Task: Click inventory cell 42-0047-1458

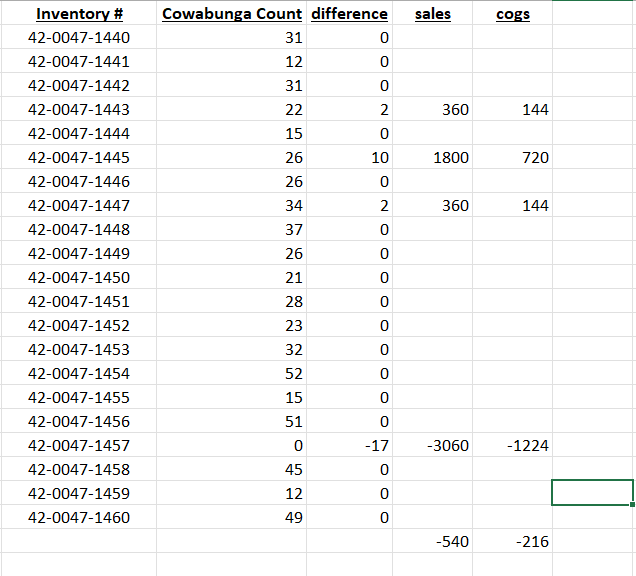Action: coord(79,469)
